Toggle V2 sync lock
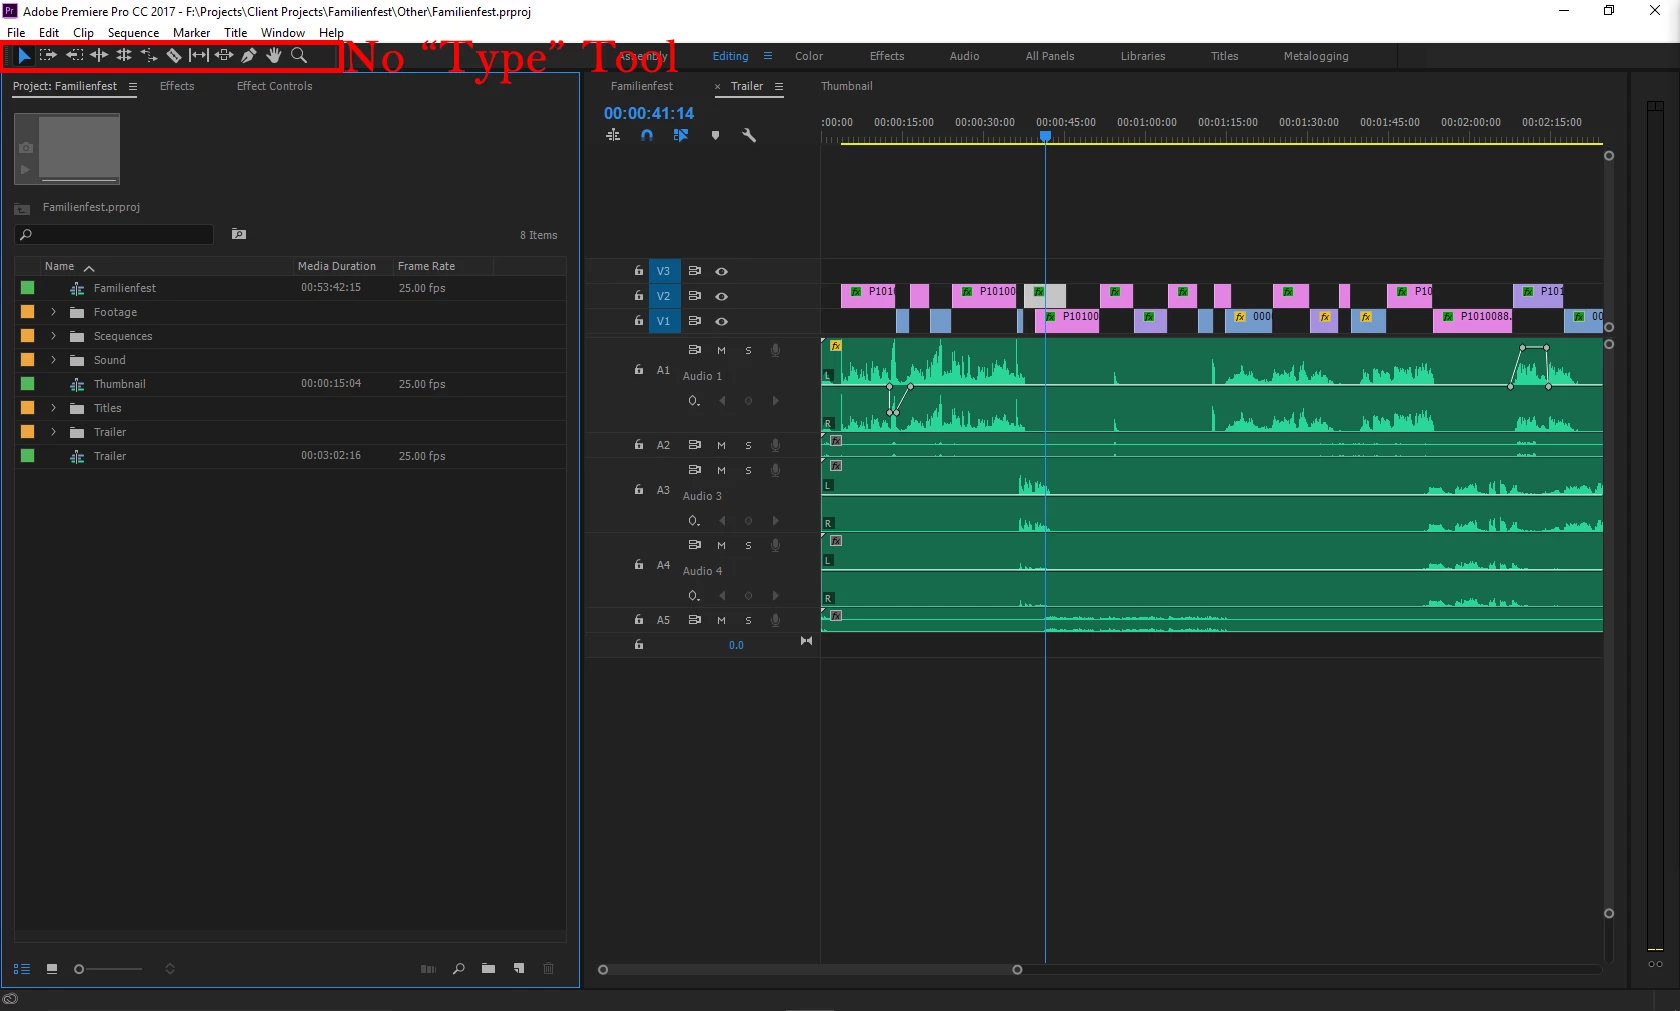Viewport: 1680px width, 1011px height. (x=694, y=296)
